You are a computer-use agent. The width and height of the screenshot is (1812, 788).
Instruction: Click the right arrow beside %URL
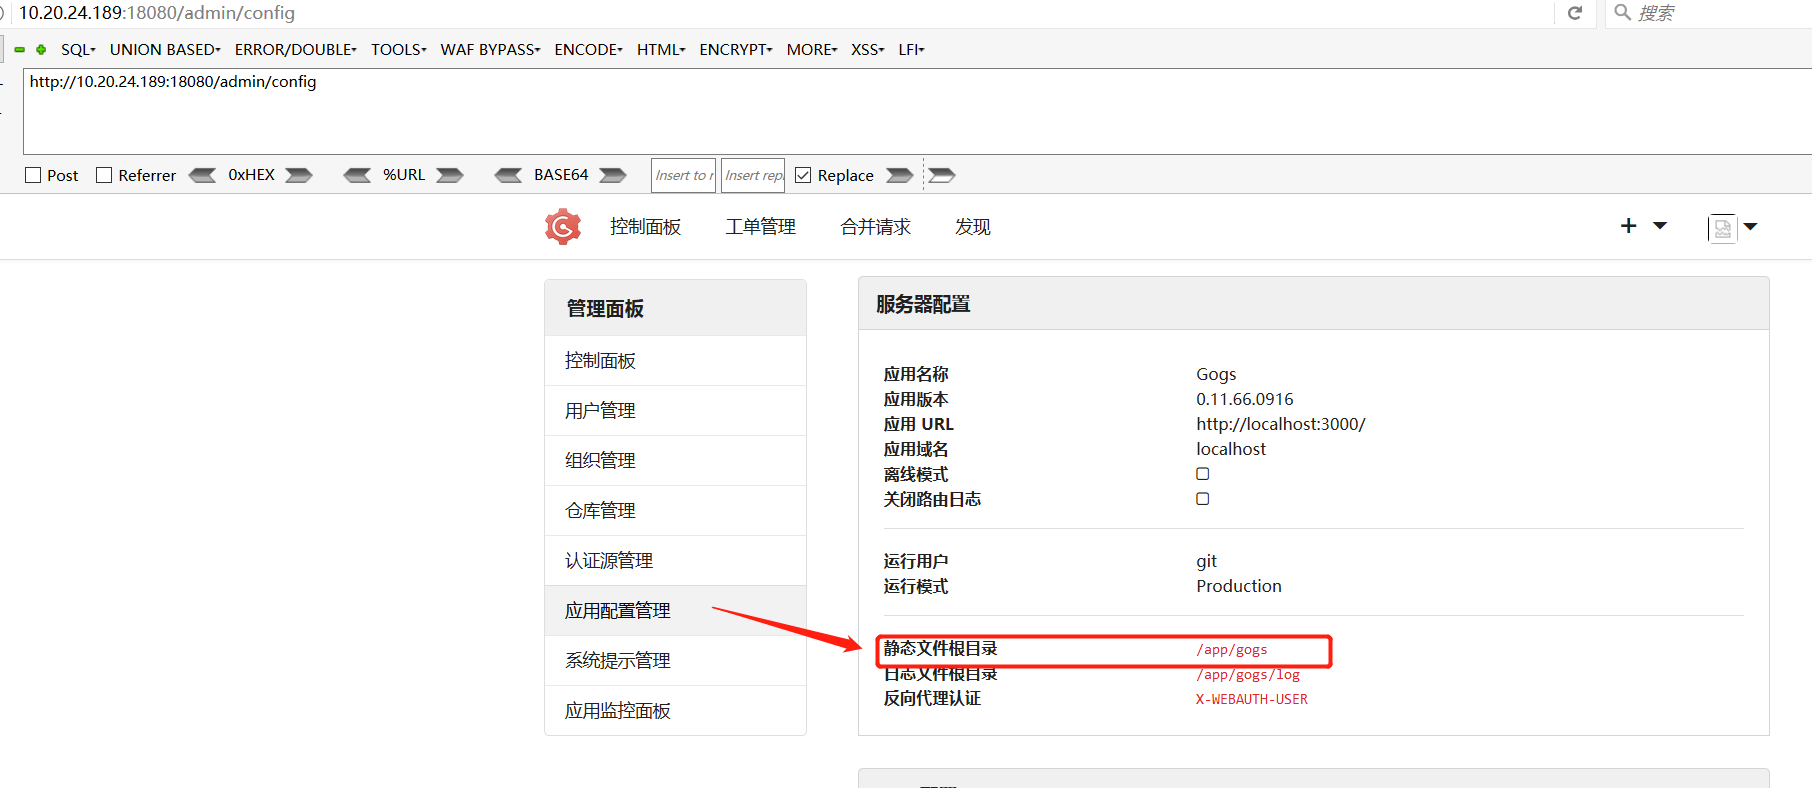[x=449, y=175]
